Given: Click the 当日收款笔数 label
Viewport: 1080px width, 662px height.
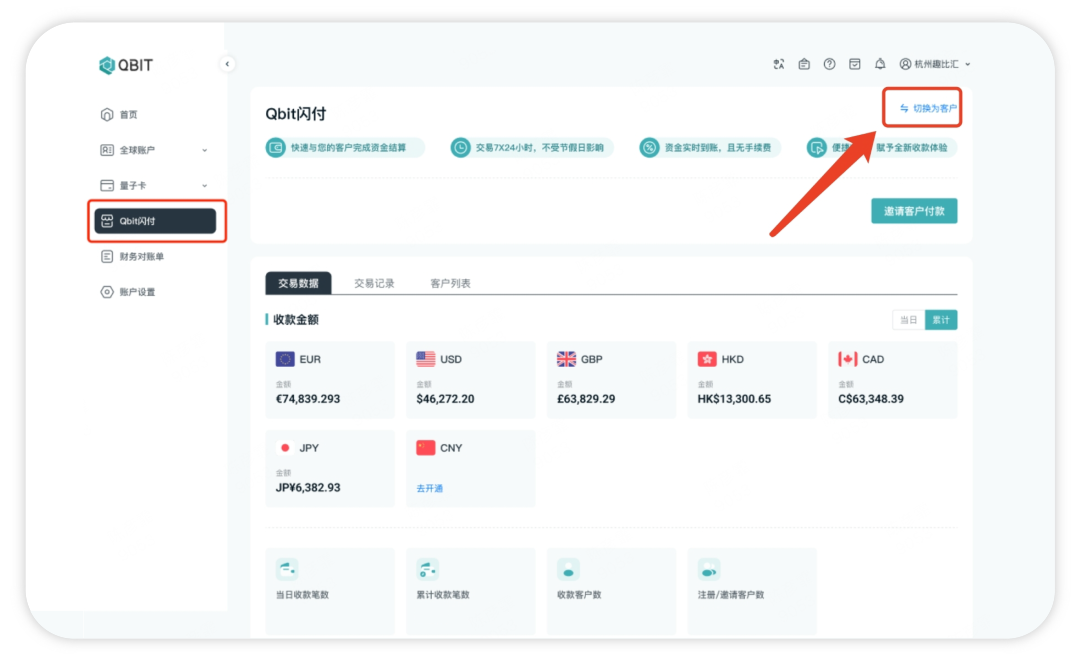Looking at the screenshot, I should point(302,594).
